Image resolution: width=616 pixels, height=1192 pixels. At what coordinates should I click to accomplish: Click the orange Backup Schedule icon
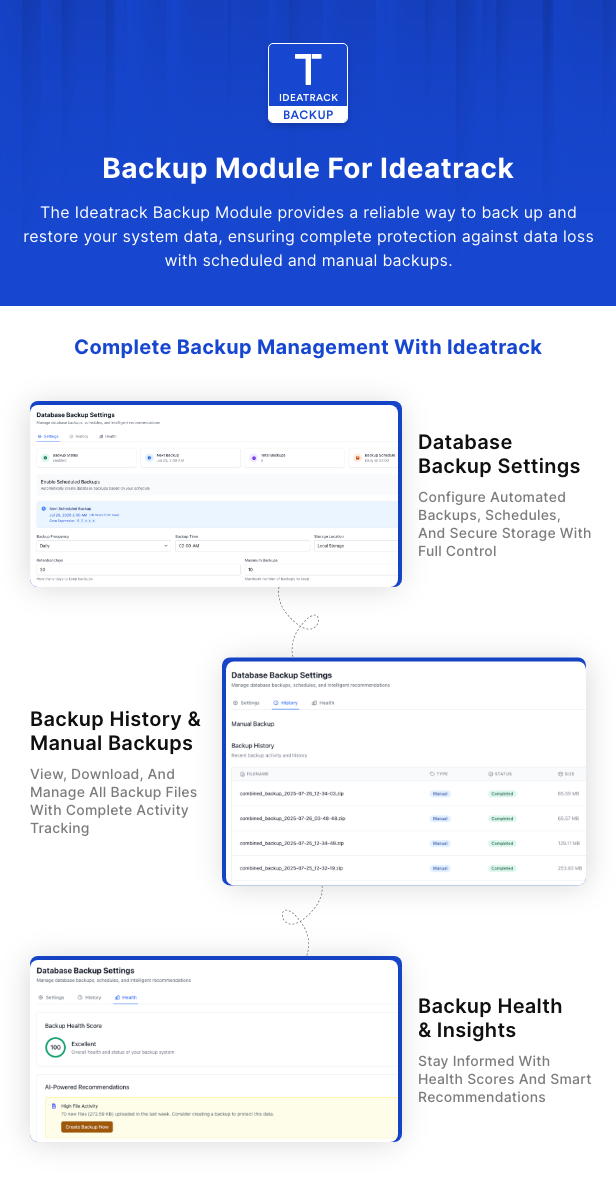(357, 458)
